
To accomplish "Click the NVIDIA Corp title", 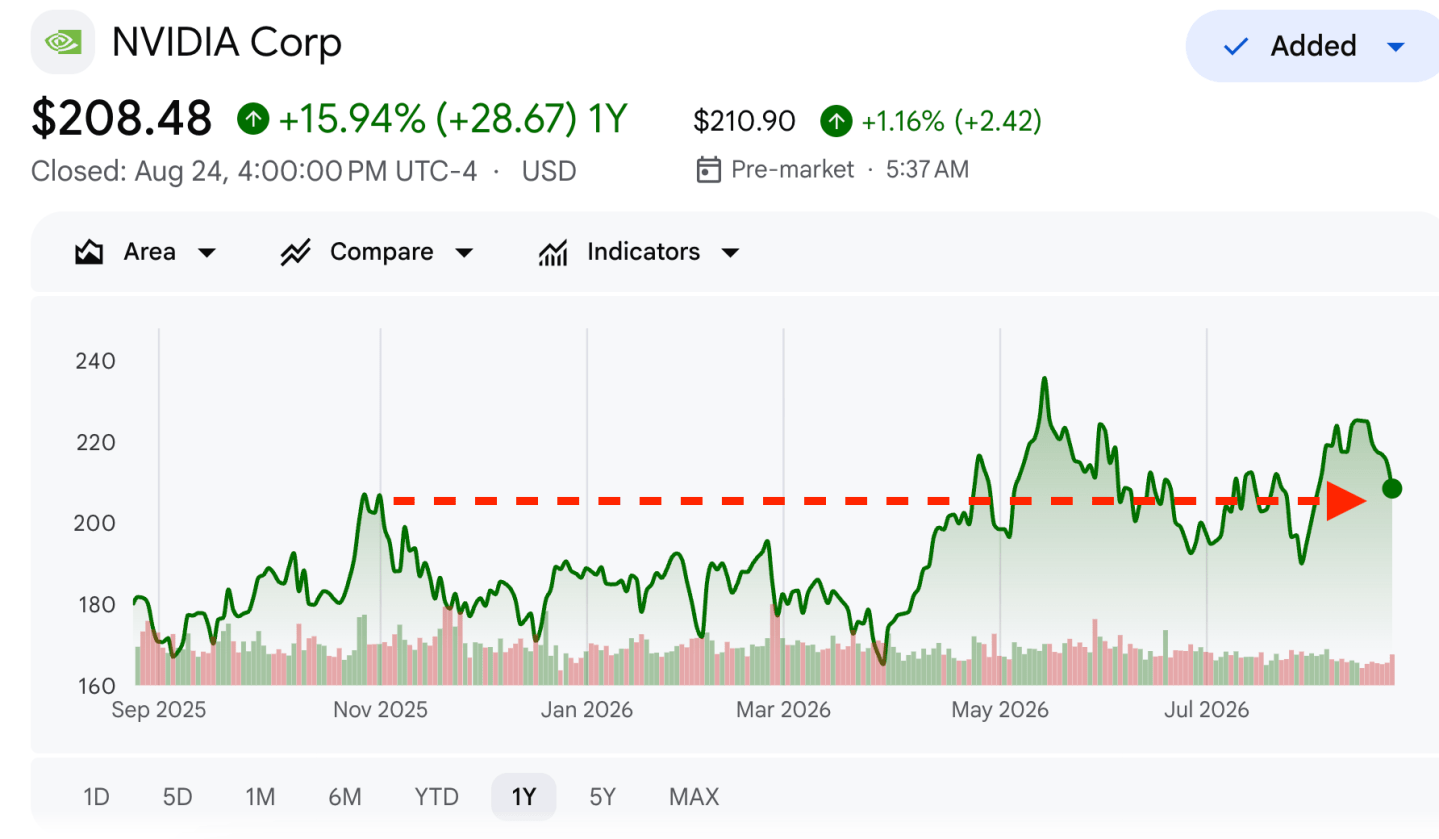I will 227,43.
